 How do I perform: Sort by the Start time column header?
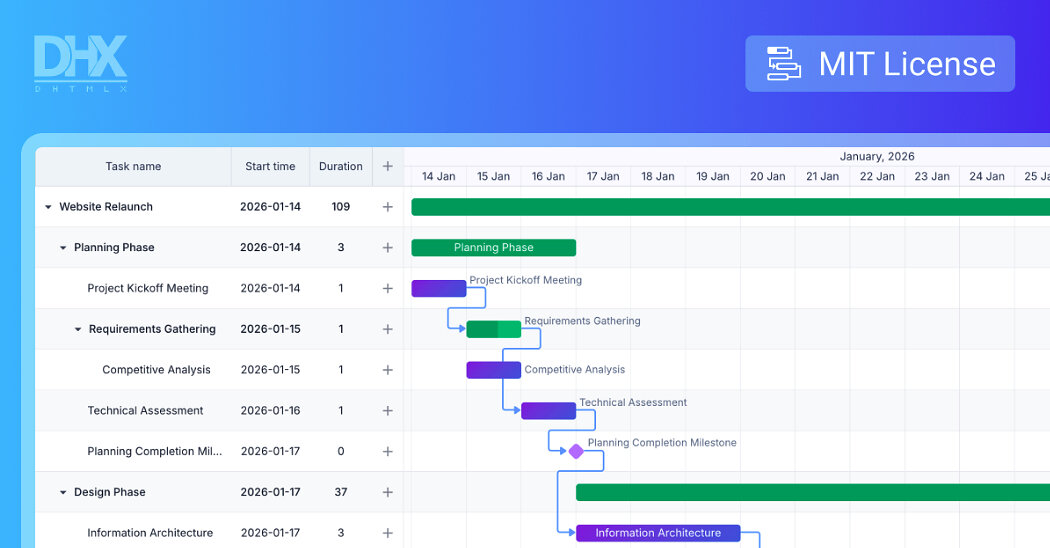pos(270,166)
